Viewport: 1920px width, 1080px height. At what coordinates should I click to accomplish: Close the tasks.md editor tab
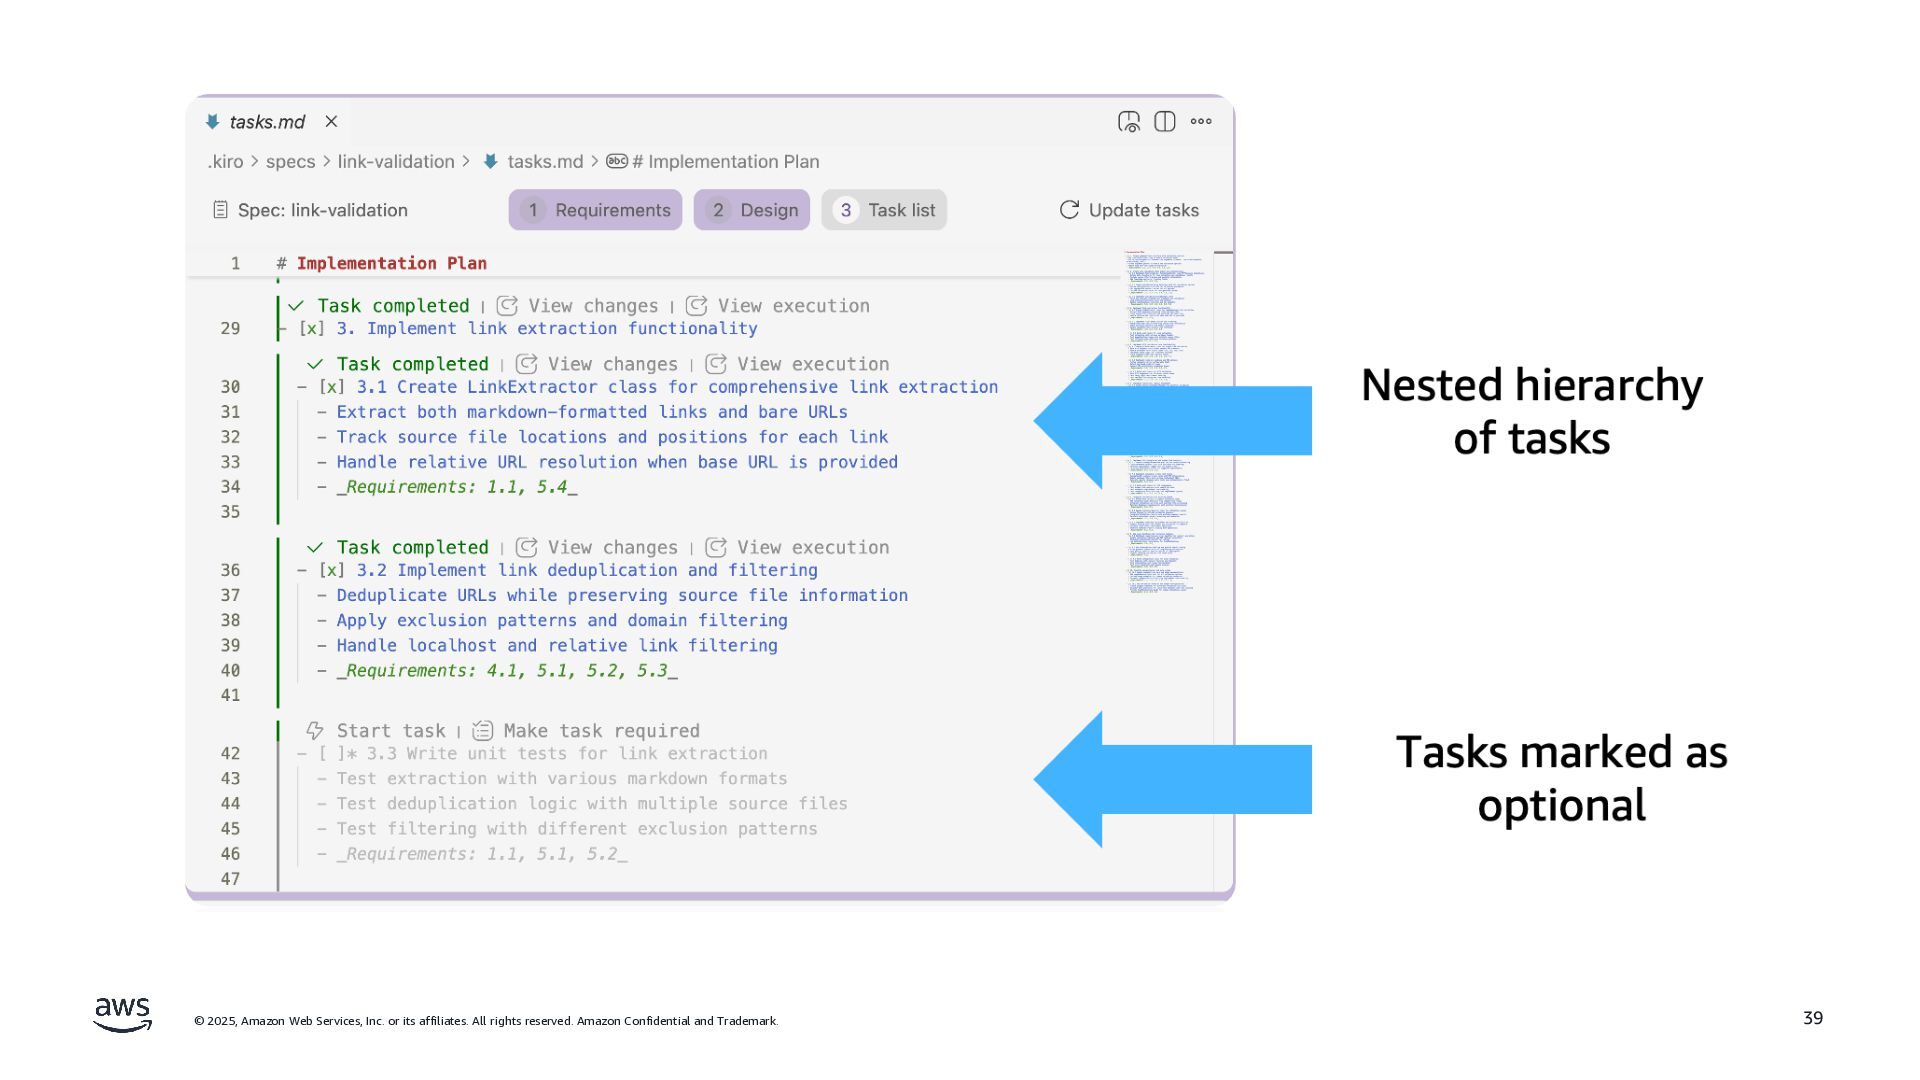point(331,122)
